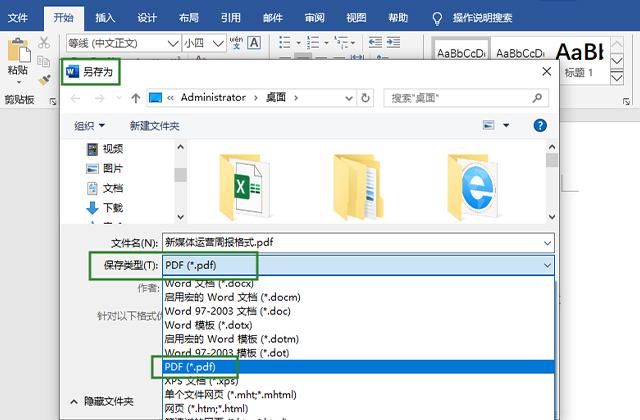Select Videos (视频) in navigation pane

(105, 149)
